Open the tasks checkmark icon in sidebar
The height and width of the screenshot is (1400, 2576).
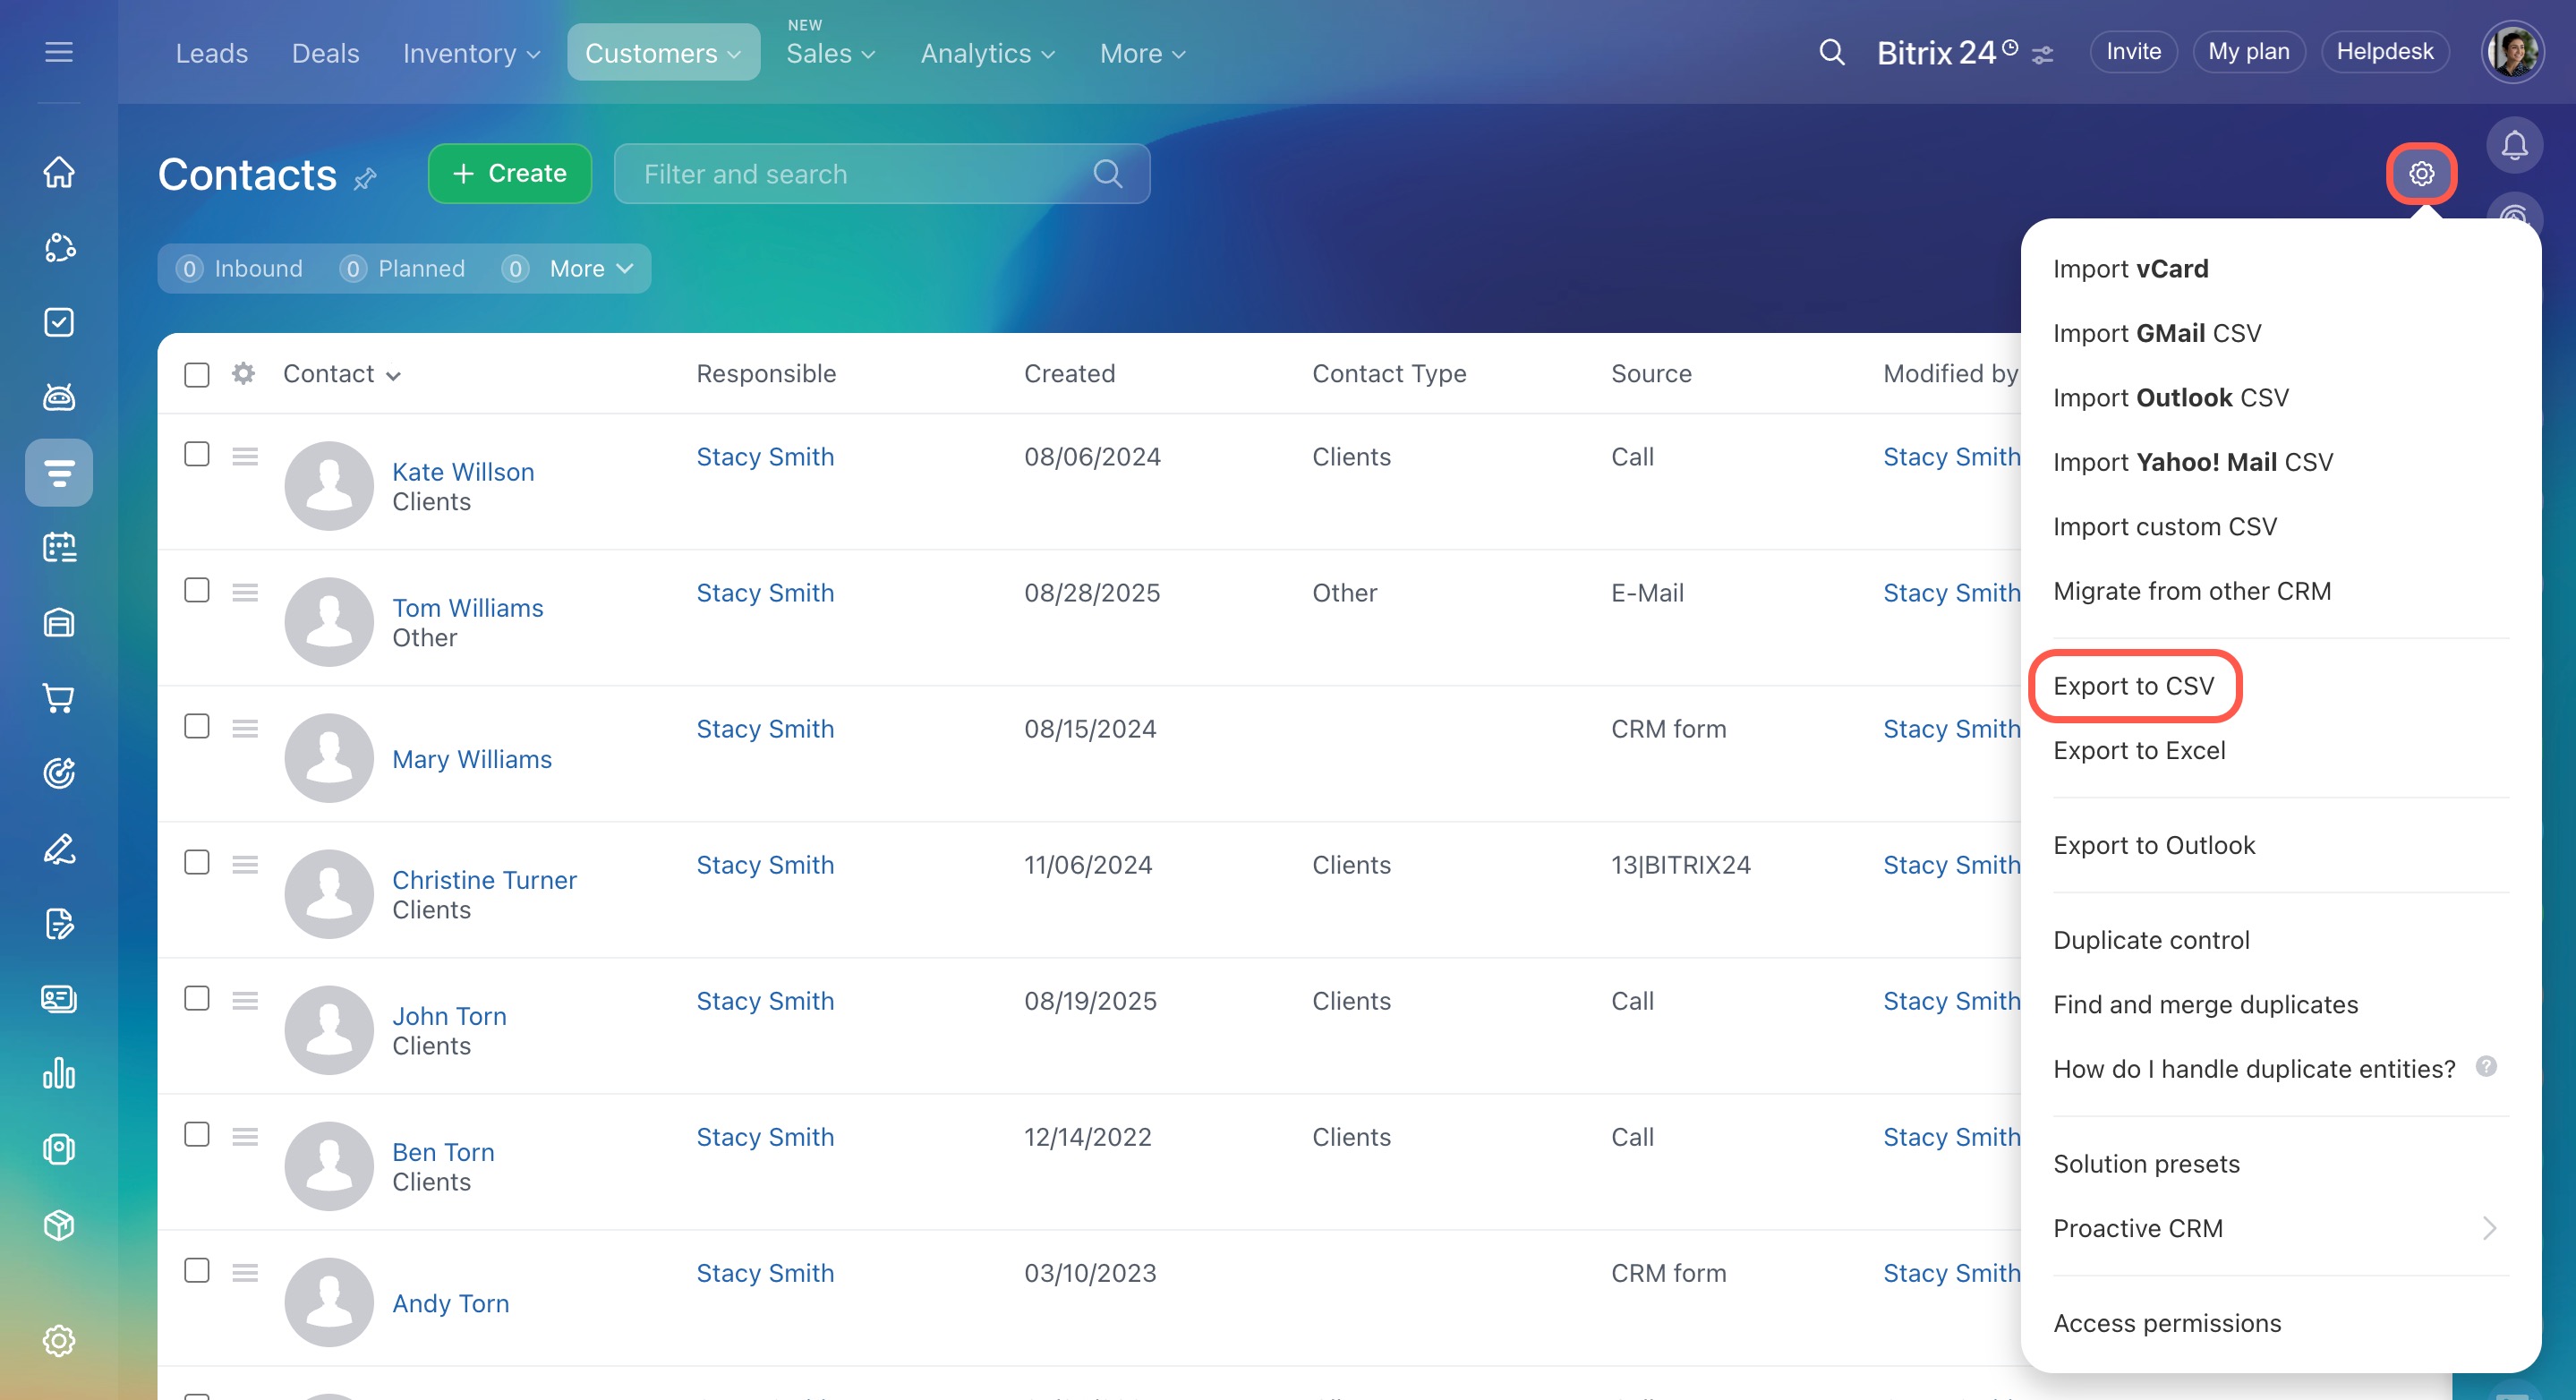coord(59,322)
